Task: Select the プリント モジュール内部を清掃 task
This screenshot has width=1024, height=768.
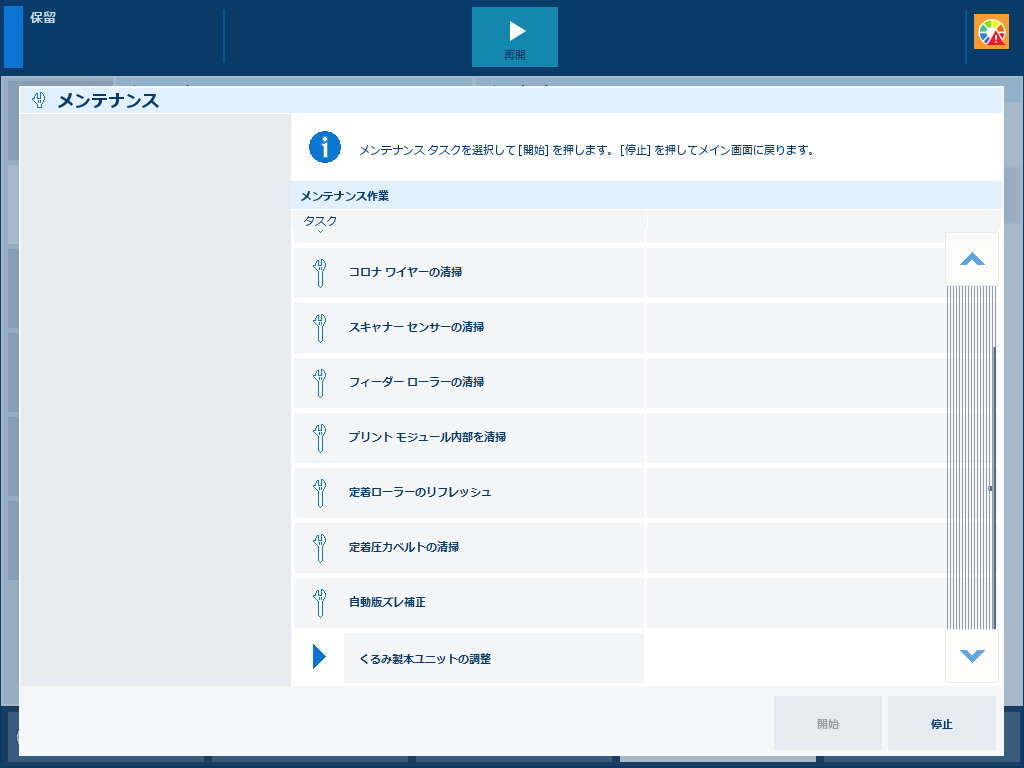Action: point(469,438)
